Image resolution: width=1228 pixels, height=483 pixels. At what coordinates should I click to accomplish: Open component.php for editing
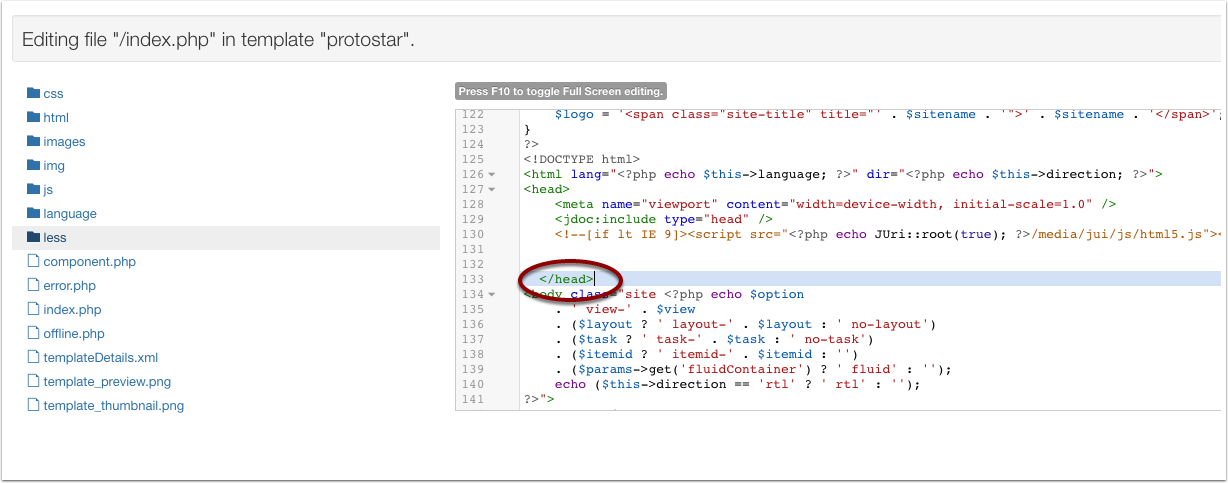coord(89,262)
